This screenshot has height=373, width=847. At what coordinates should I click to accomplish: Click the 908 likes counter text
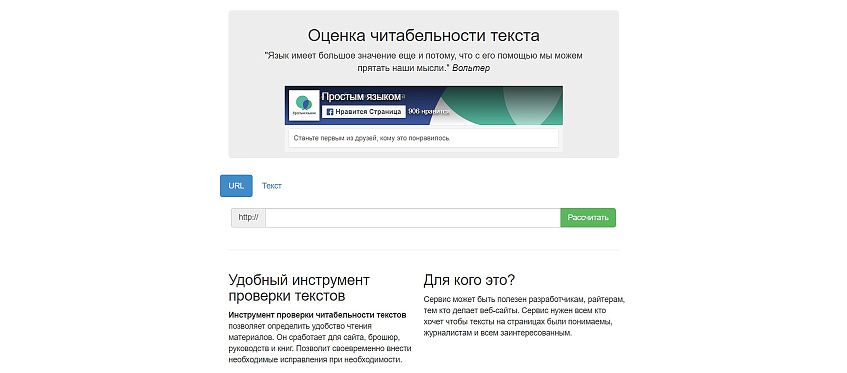pyautogui.click(x=429, y=111)
